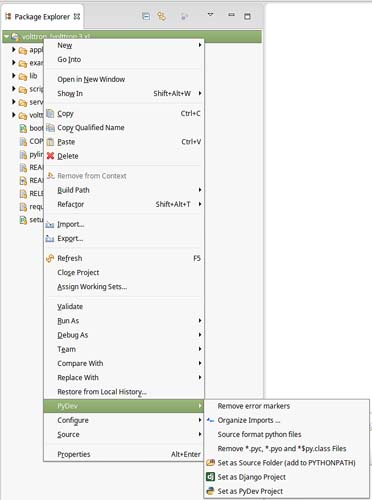Choose Remove *.pyc, *.pyo files option
Screen dimensions: 372x500
[287, 449]
